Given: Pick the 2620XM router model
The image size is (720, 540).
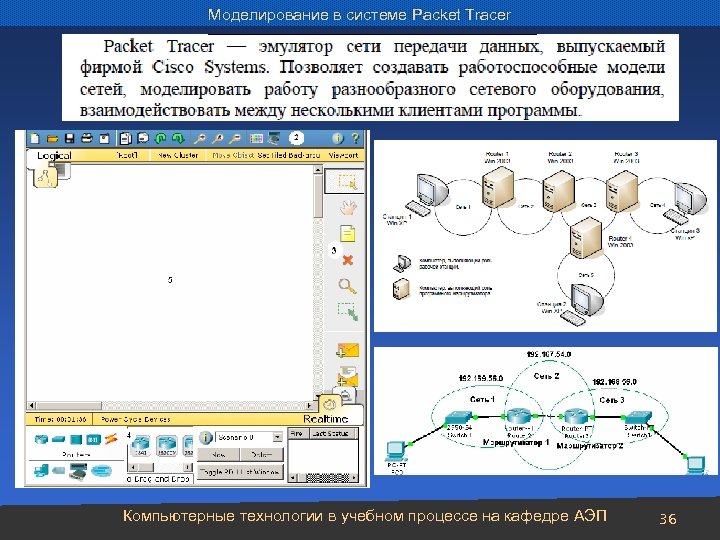Looking at the screenshot, I should point(166,446).
